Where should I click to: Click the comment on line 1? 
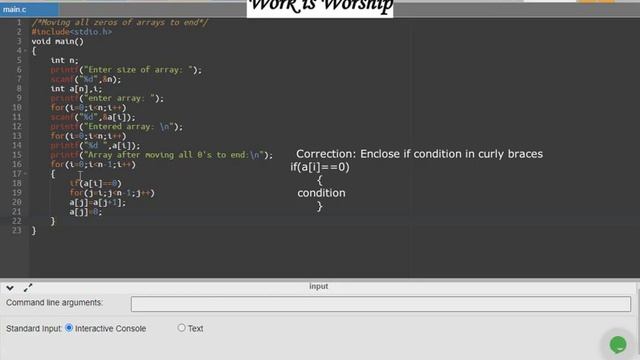coord(120,22)
